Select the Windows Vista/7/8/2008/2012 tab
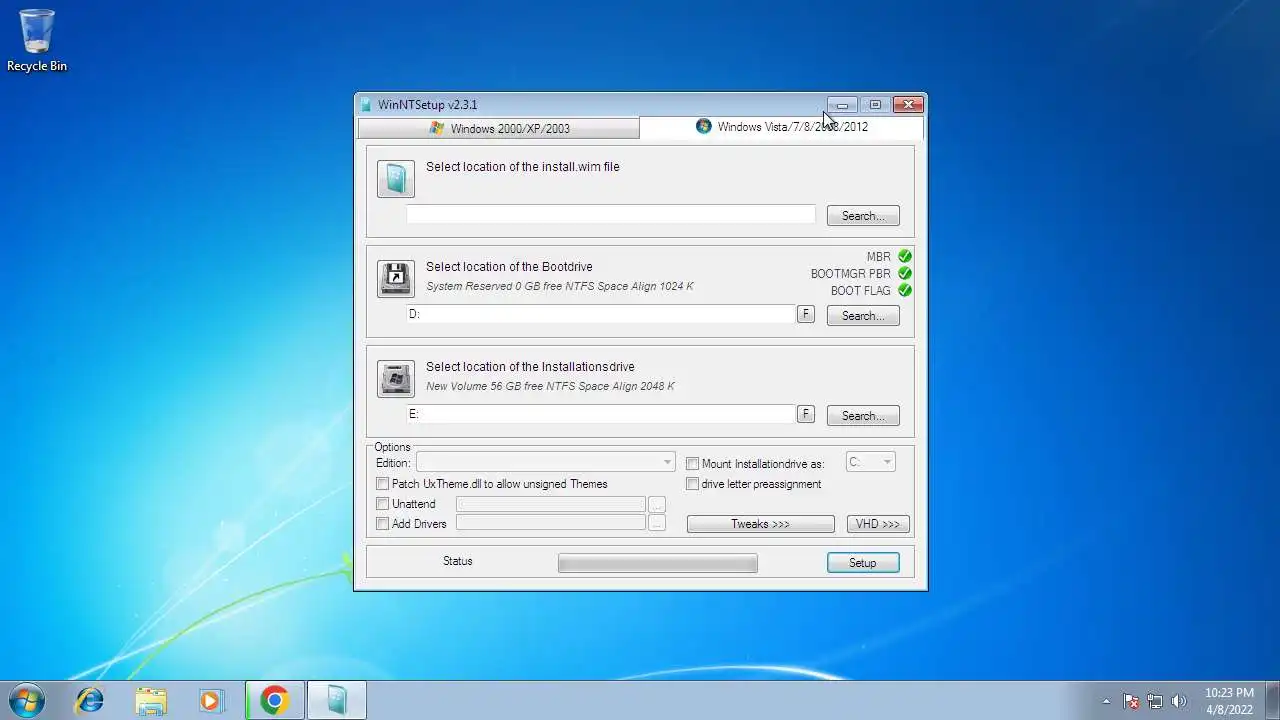This screenshot has height=720, width=1280. click(781, 127)
